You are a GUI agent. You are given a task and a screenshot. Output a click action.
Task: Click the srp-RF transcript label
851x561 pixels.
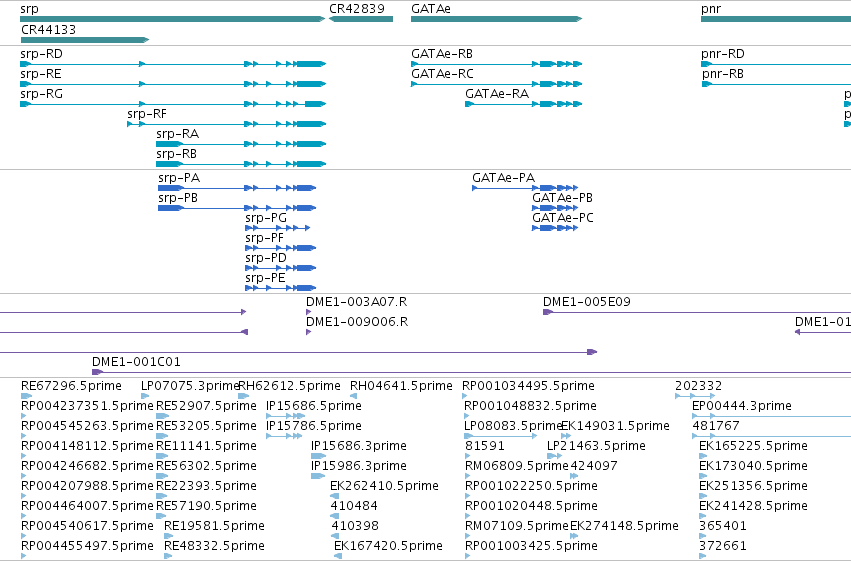pos(147,114)
